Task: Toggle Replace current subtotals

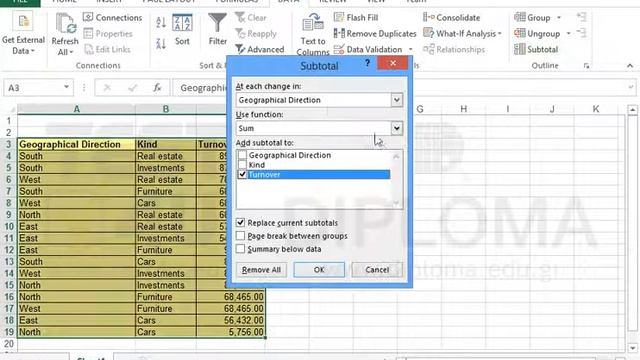Action: 240,222
